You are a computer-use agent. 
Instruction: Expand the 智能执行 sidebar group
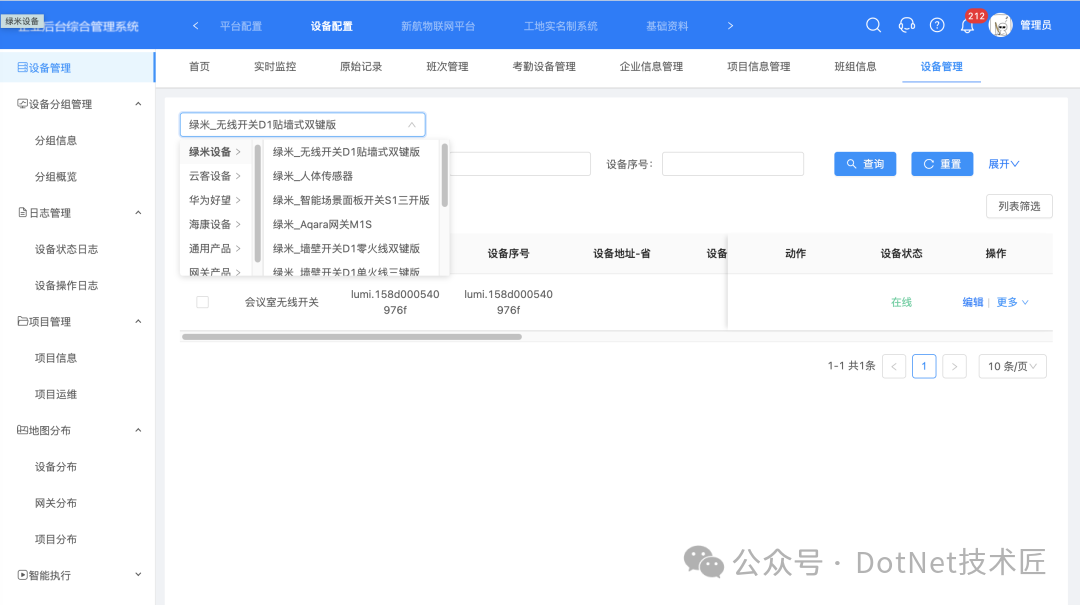click(138, 575)
